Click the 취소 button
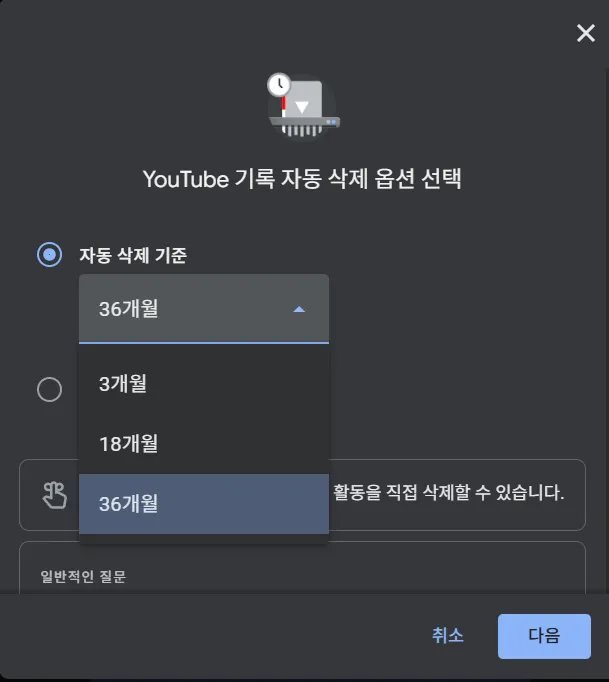This screenshot has height=682, width=609. (x=448, y=636)
